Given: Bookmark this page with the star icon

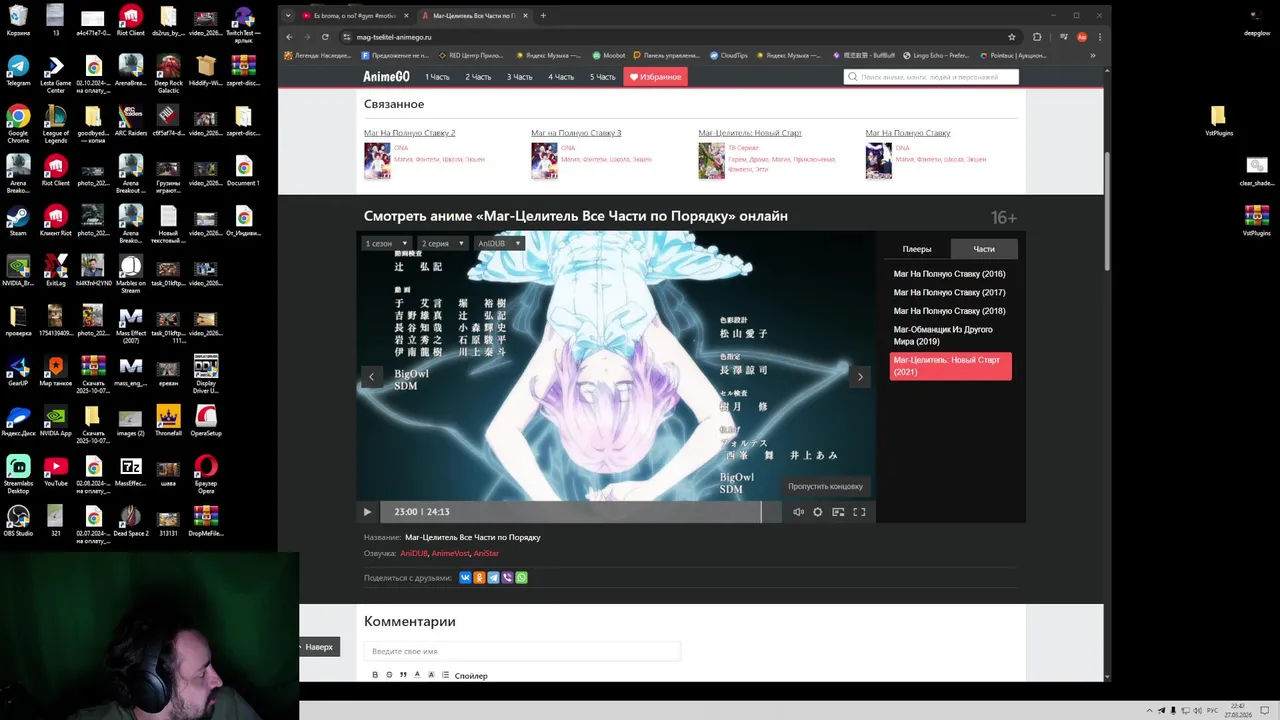Looking at the screenshot, I should coord(1011,37).
